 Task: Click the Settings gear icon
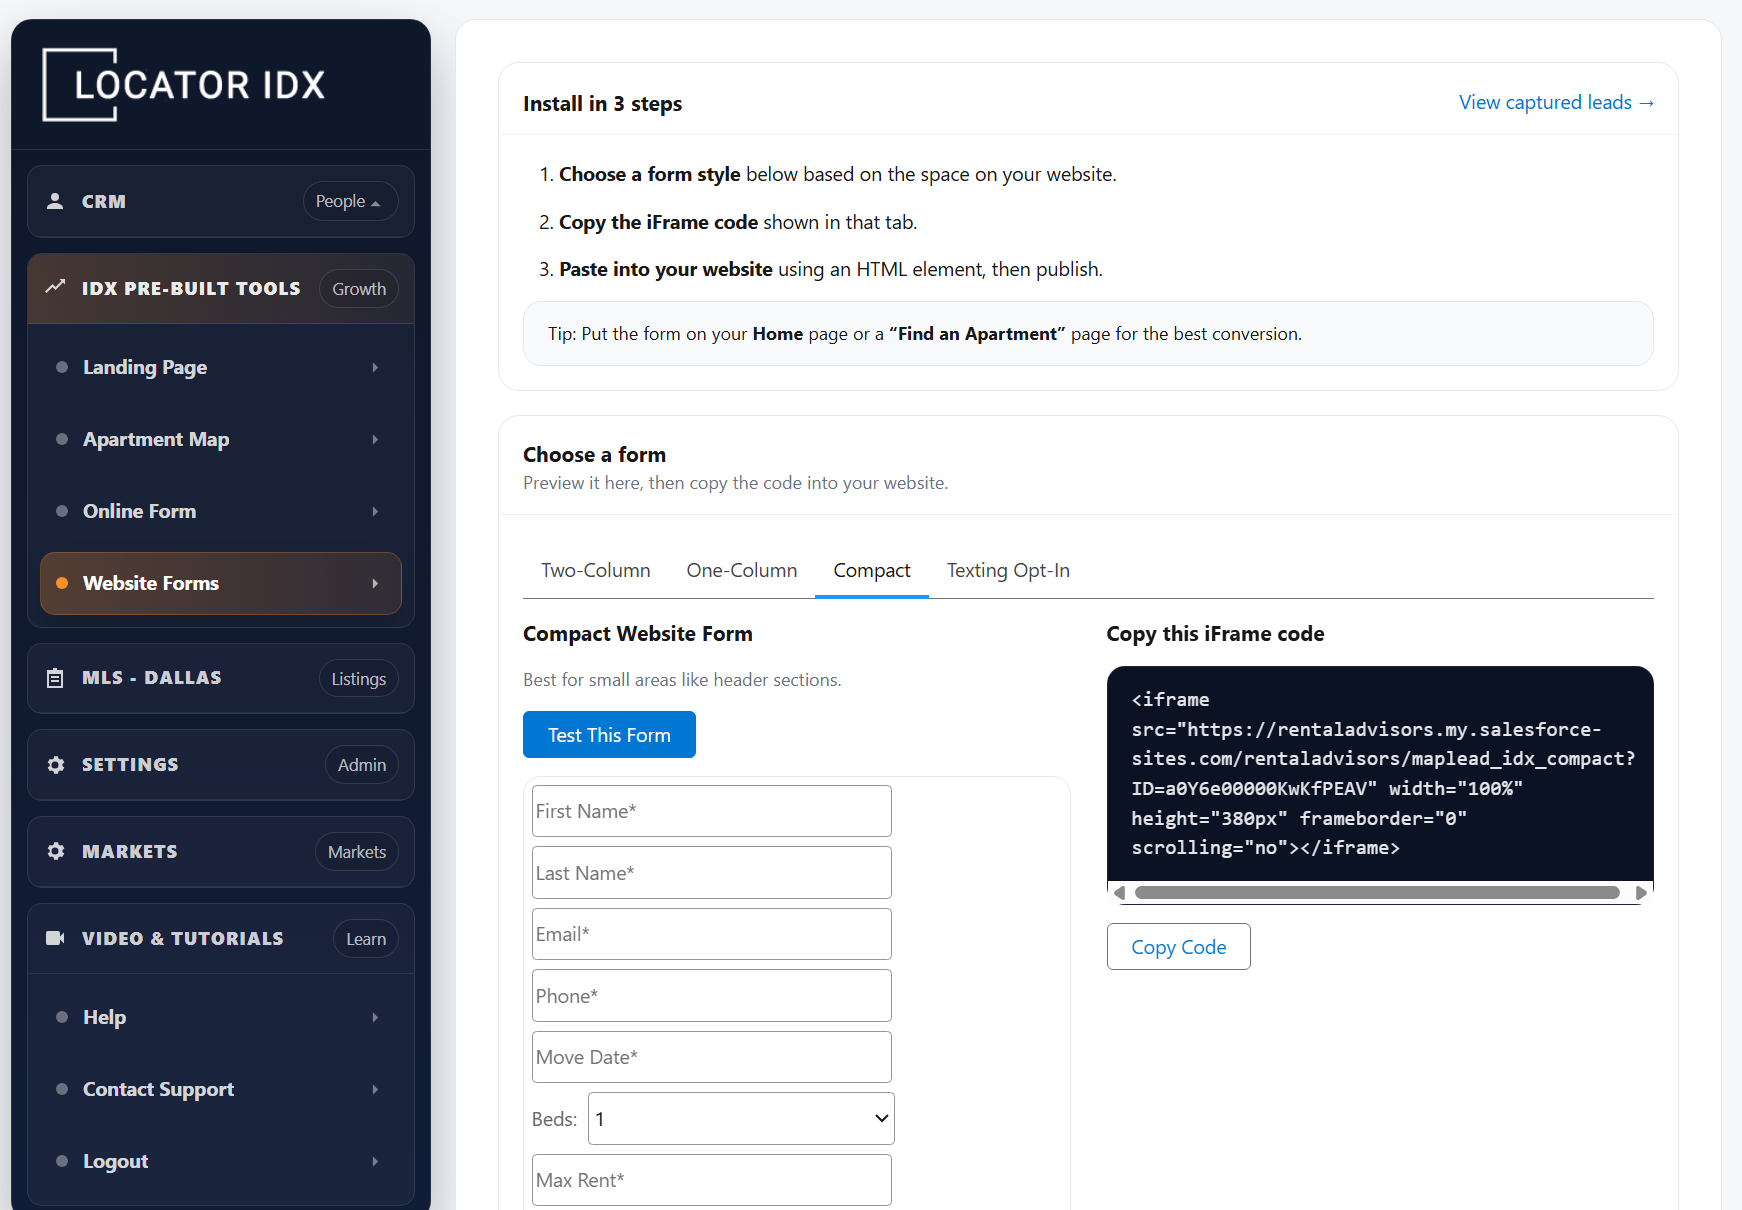(56, 765)
